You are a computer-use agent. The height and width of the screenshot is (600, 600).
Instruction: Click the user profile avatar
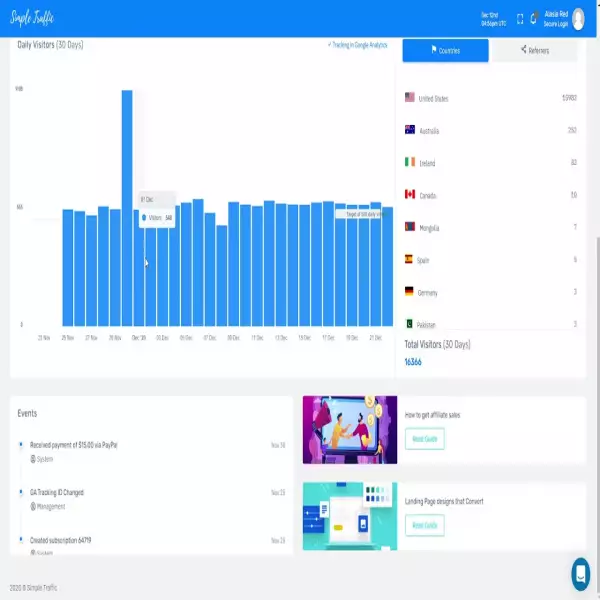click(x=579, y=17)
